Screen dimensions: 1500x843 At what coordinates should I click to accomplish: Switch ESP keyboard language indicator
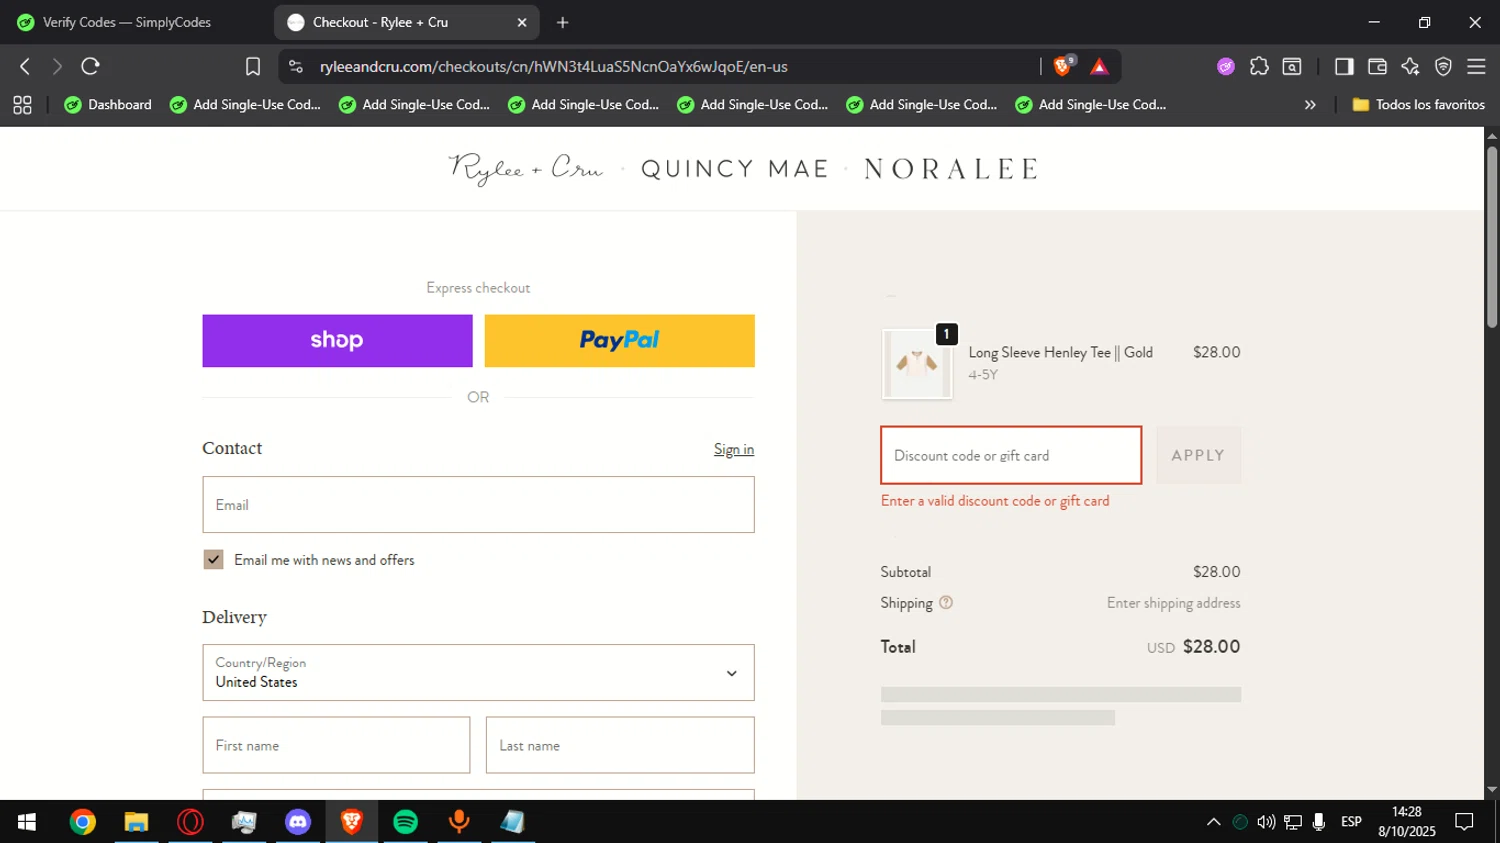(1351, 822)
